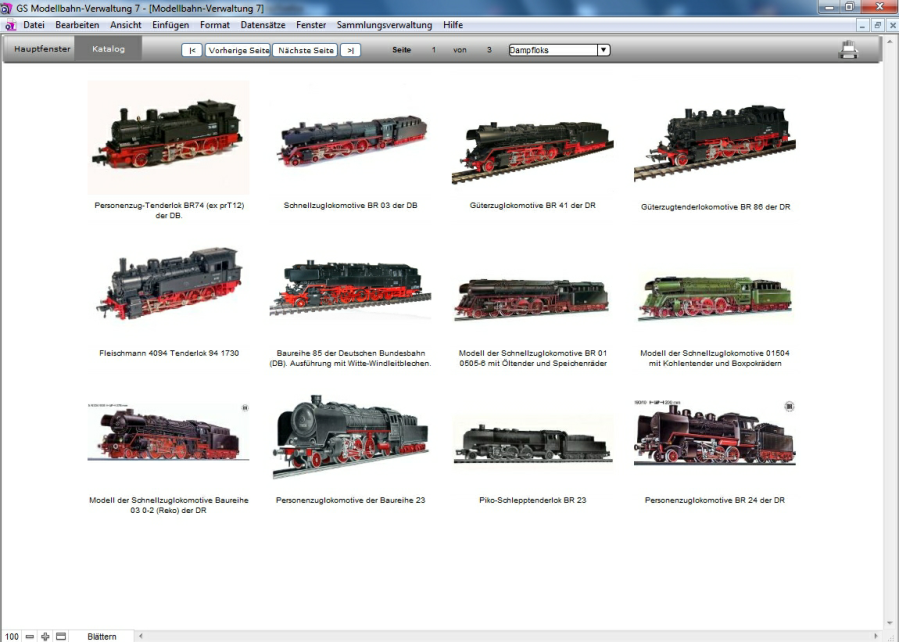
Task: Click the application icon in the menu bar
Action: (10, 25)
